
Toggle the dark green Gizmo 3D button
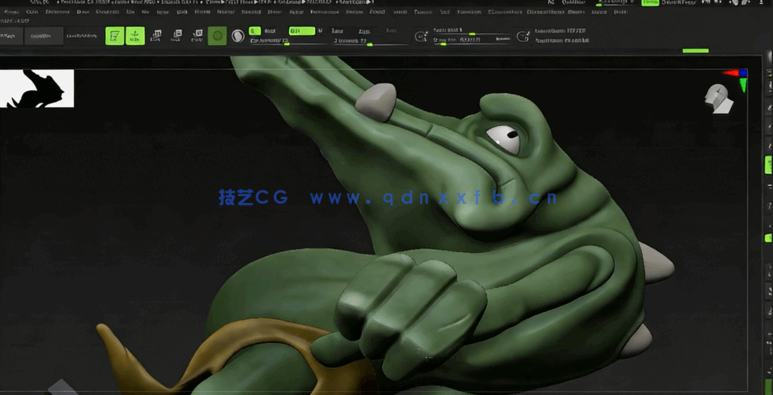click(x=217, y=36)
